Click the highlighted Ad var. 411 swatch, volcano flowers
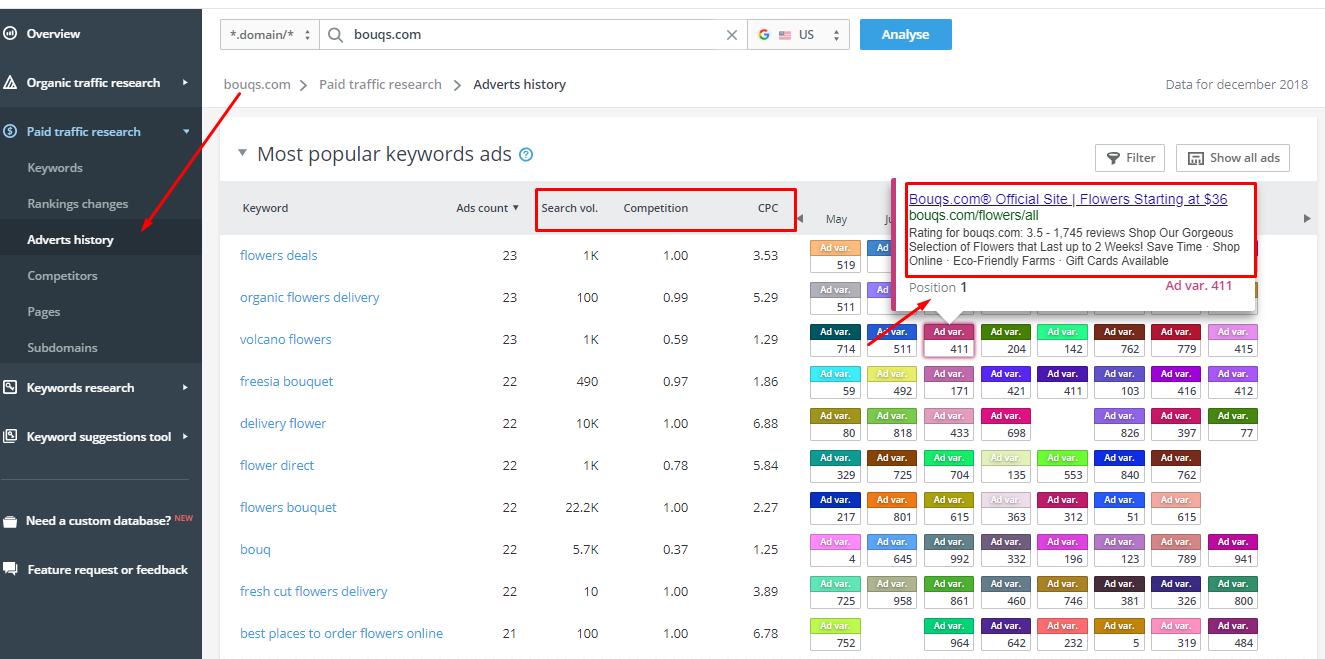The width and height of the screenshot is (1325, 659). pos(949,340)
